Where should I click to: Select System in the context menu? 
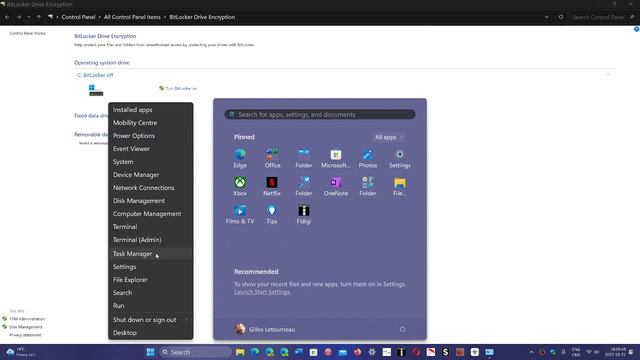(x=151, y=162)
